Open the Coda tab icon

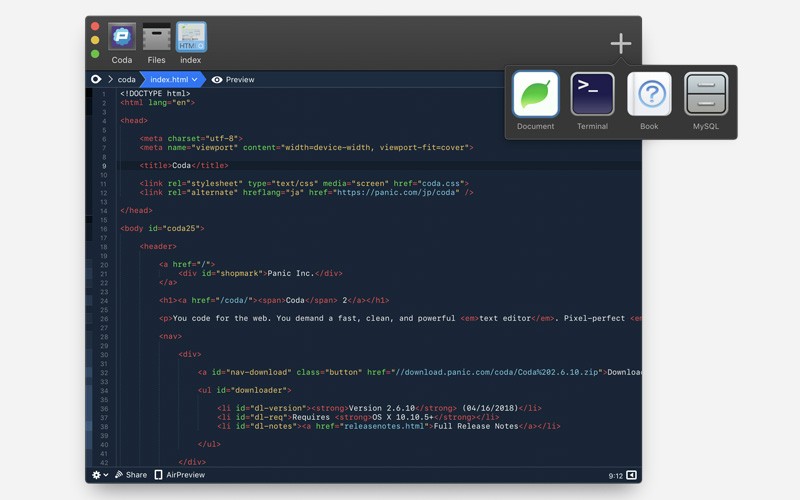pos(121,37)
